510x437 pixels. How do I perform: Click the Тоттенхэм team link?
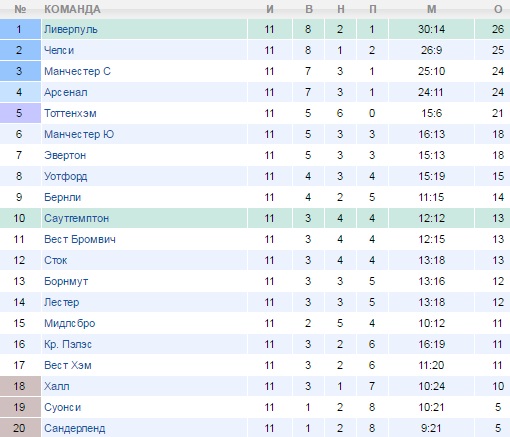coord(70,113)
